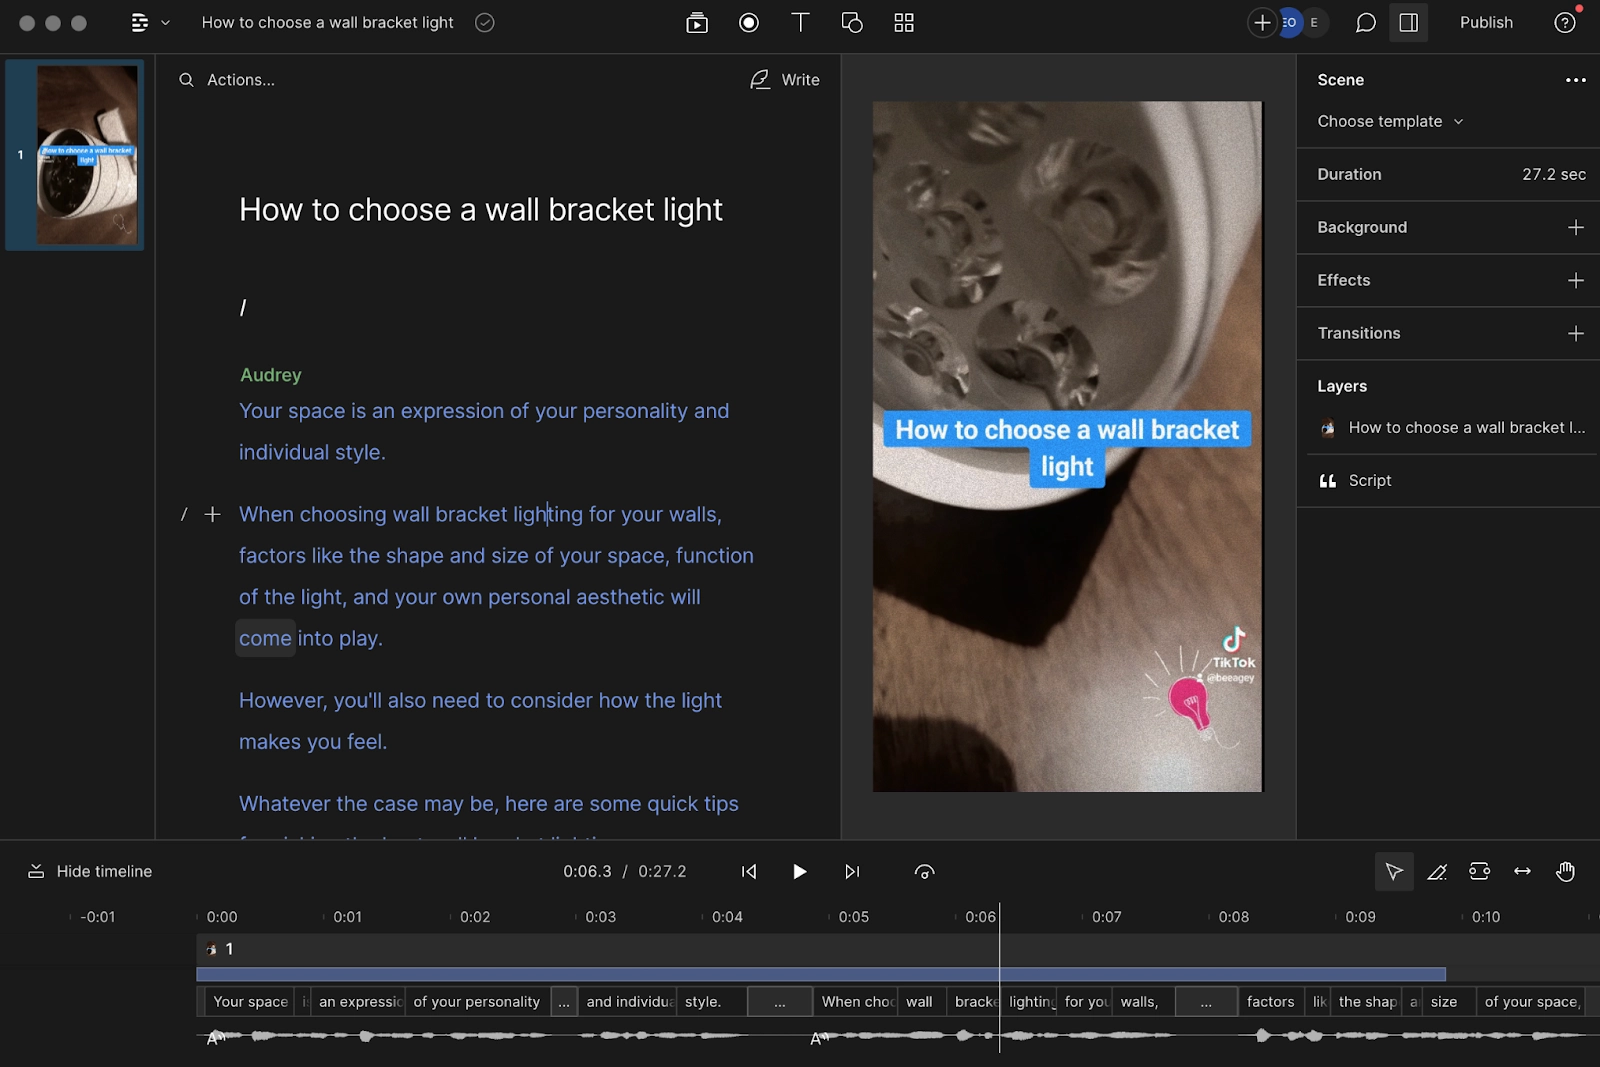1600x1067 pixels.
Task: Open the shapes and elements icon
Action: (x=852, y=22)
